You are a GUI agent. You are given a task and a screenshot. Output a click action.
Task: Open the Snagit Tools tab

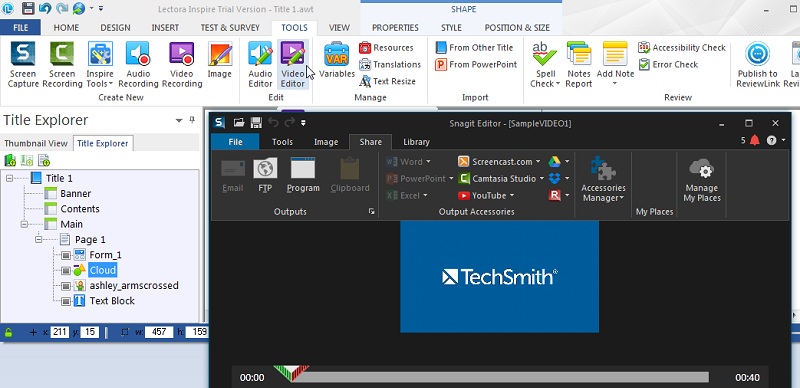click(x=282, y=142)
